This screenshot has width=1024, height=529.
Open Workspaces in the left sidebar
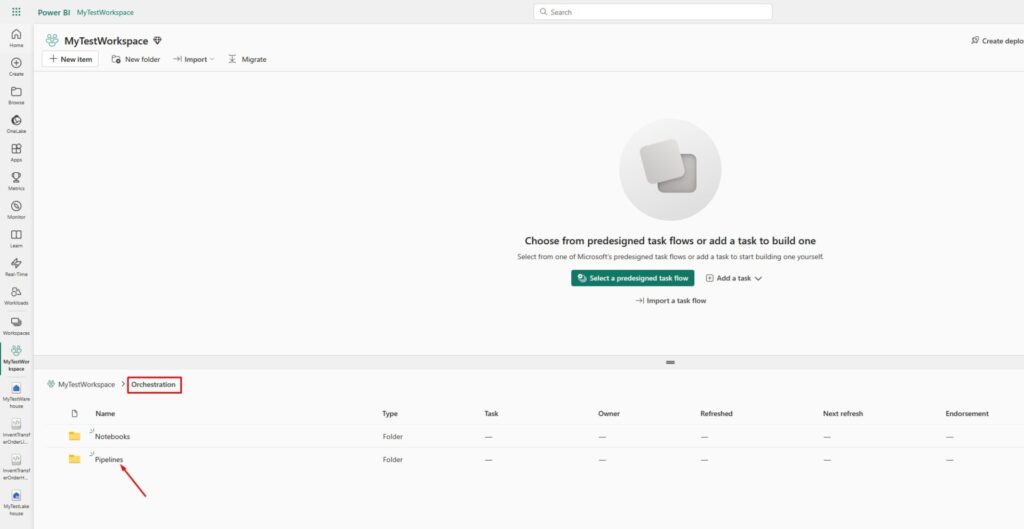16,326
